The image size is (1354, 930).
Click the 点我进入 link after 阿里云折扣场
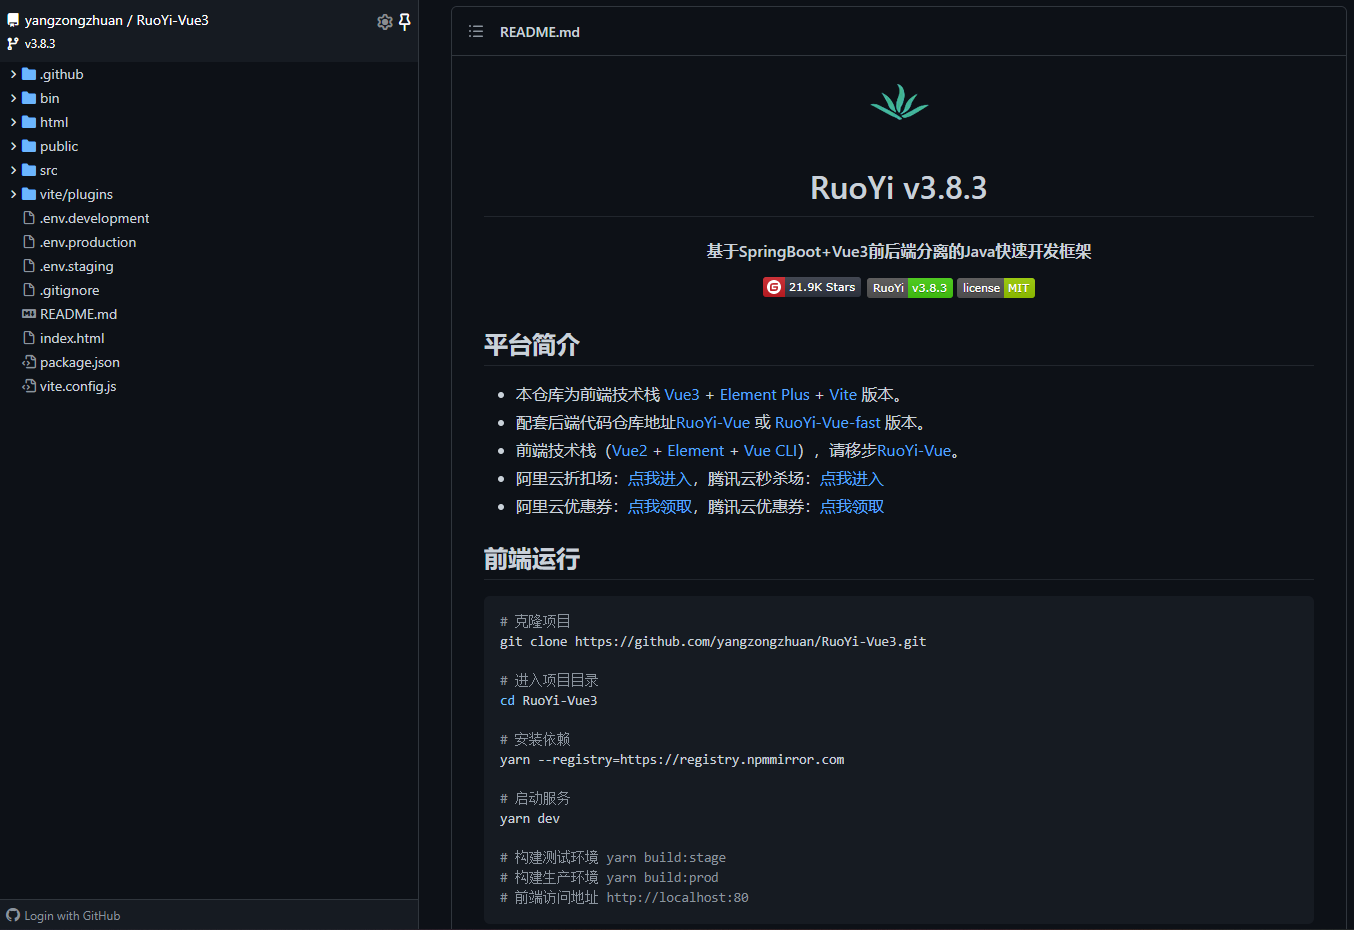pos(660,479)
